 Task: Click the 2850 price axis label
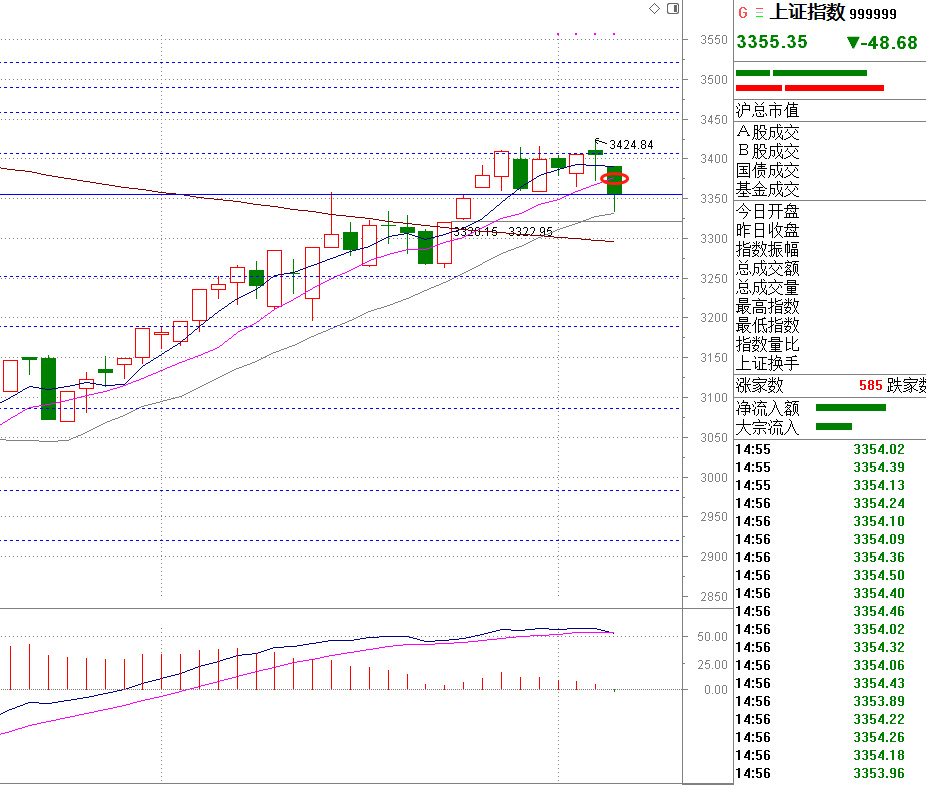point(713,597)
